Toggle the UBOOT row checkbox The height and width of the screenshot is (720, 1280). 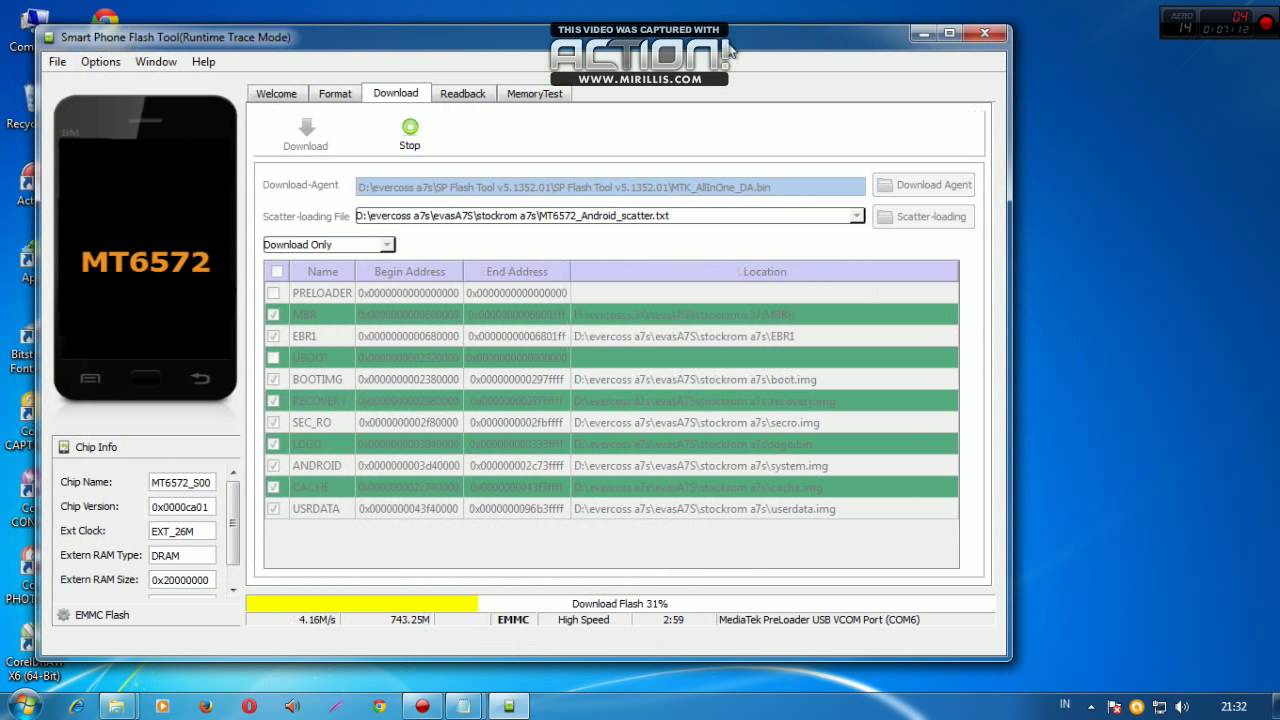(274, 358)
